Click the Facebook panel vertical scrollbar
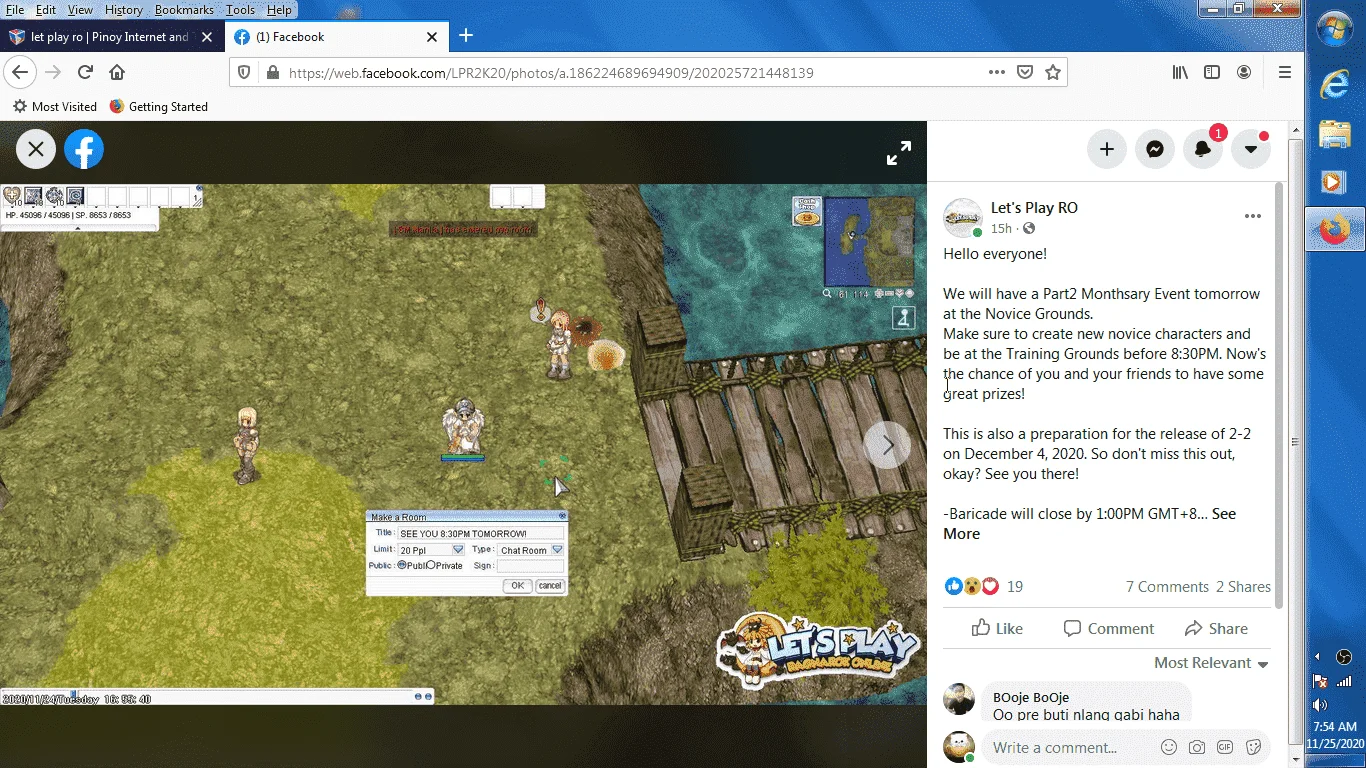Image resolution: width=1366 pixels, height=768 pixels. click(x=1279, y=395)
